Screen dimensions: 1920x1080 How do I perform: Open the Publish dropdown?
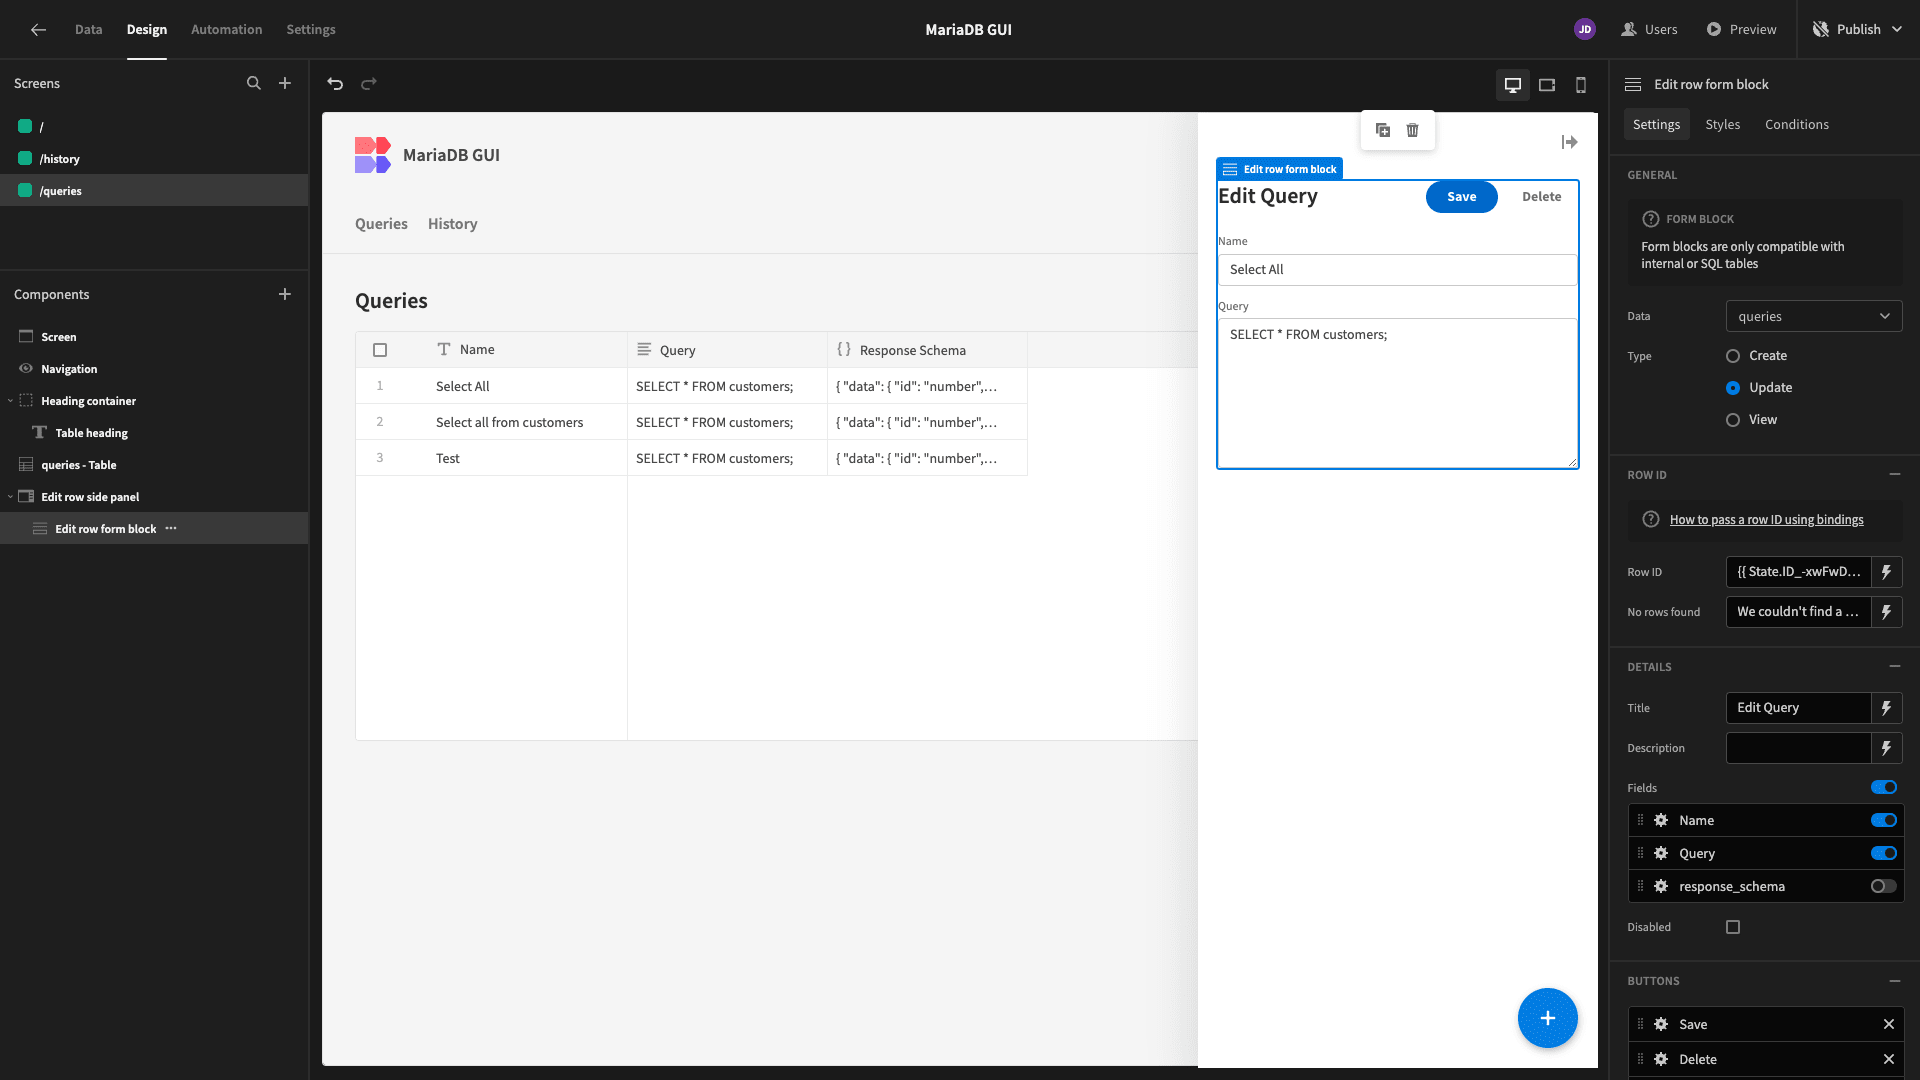(1857, 30)
